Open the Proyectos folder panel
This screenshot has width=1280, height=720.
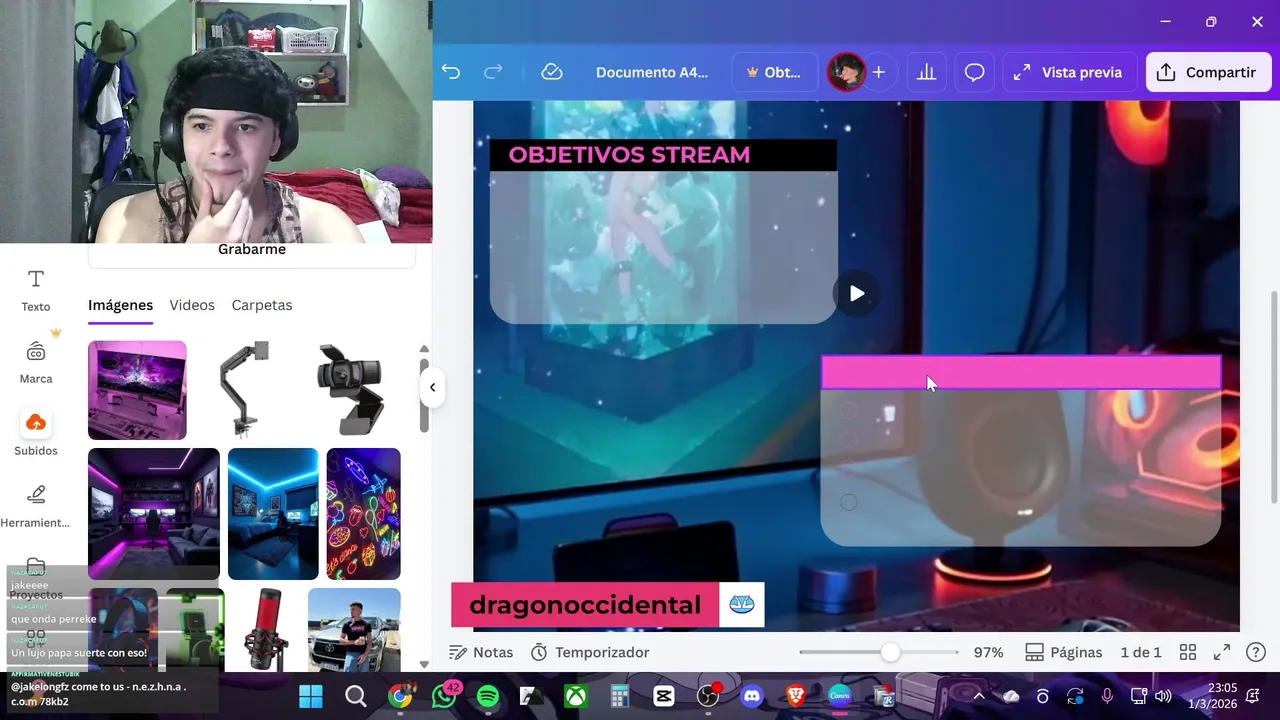pos(36,578)
